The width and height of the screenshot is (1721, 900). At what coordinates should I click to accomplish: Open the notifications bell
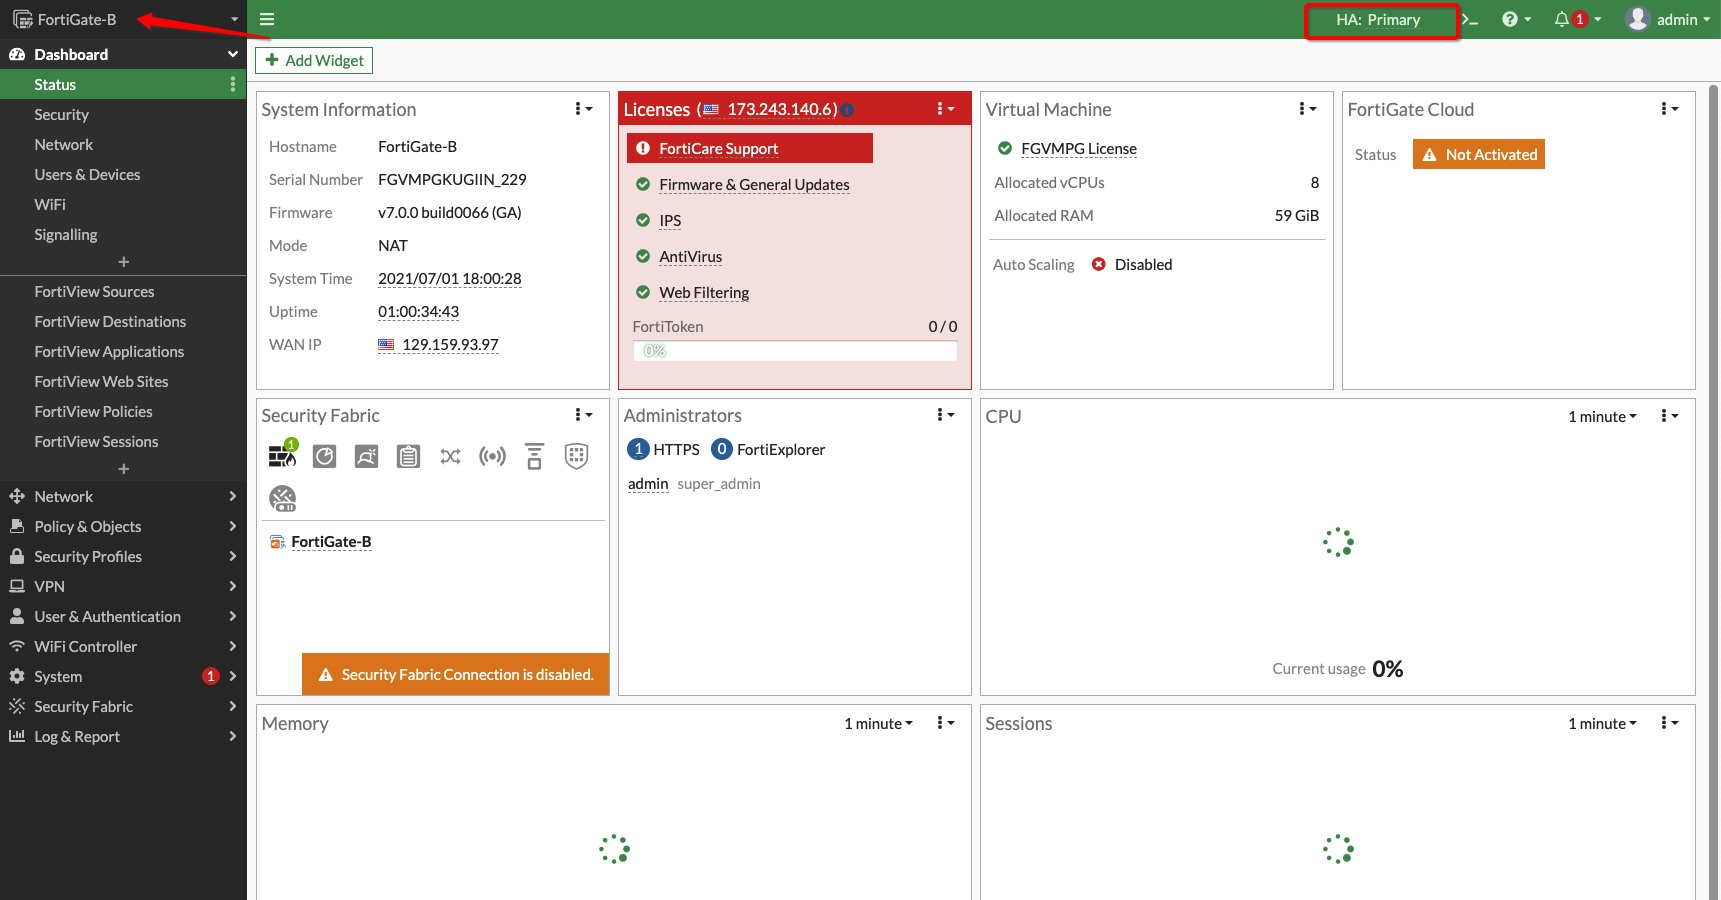pyautogui.click(x=1561, y=19)
